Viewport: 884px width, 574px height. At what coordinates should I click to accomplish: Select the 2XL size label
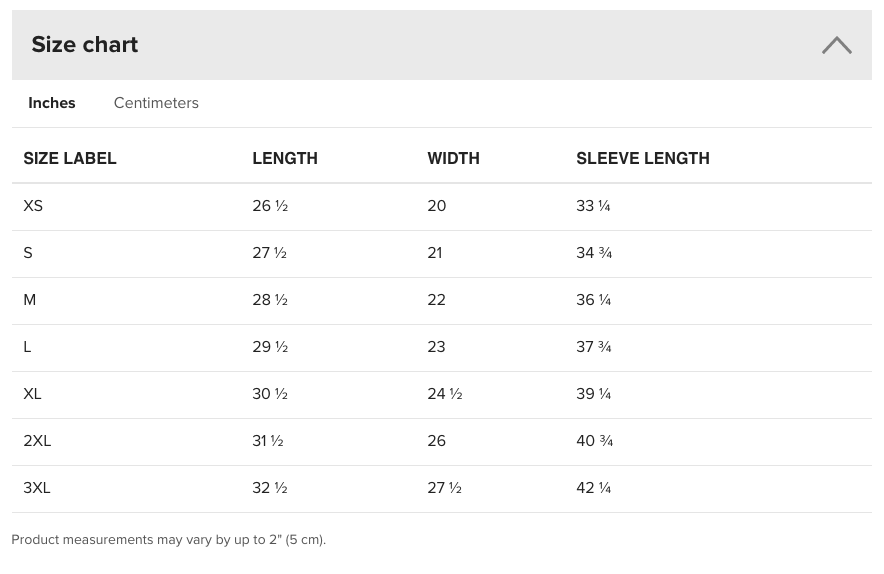pyautogui.click(x=37, y=441)
